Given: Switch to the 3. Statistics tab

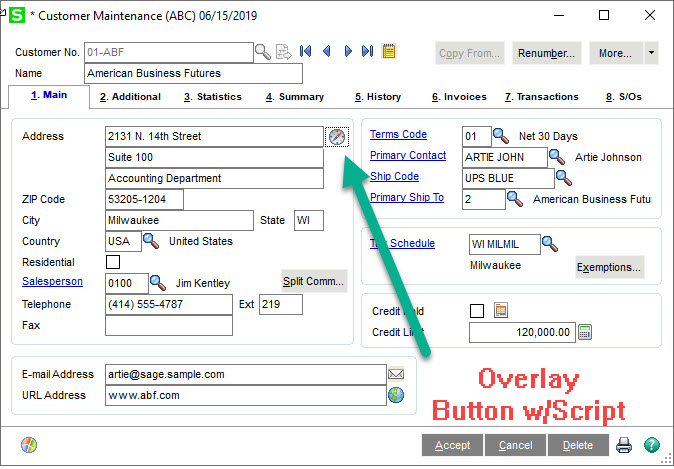Looking at the screenshot, I should [x=213, y=97].
